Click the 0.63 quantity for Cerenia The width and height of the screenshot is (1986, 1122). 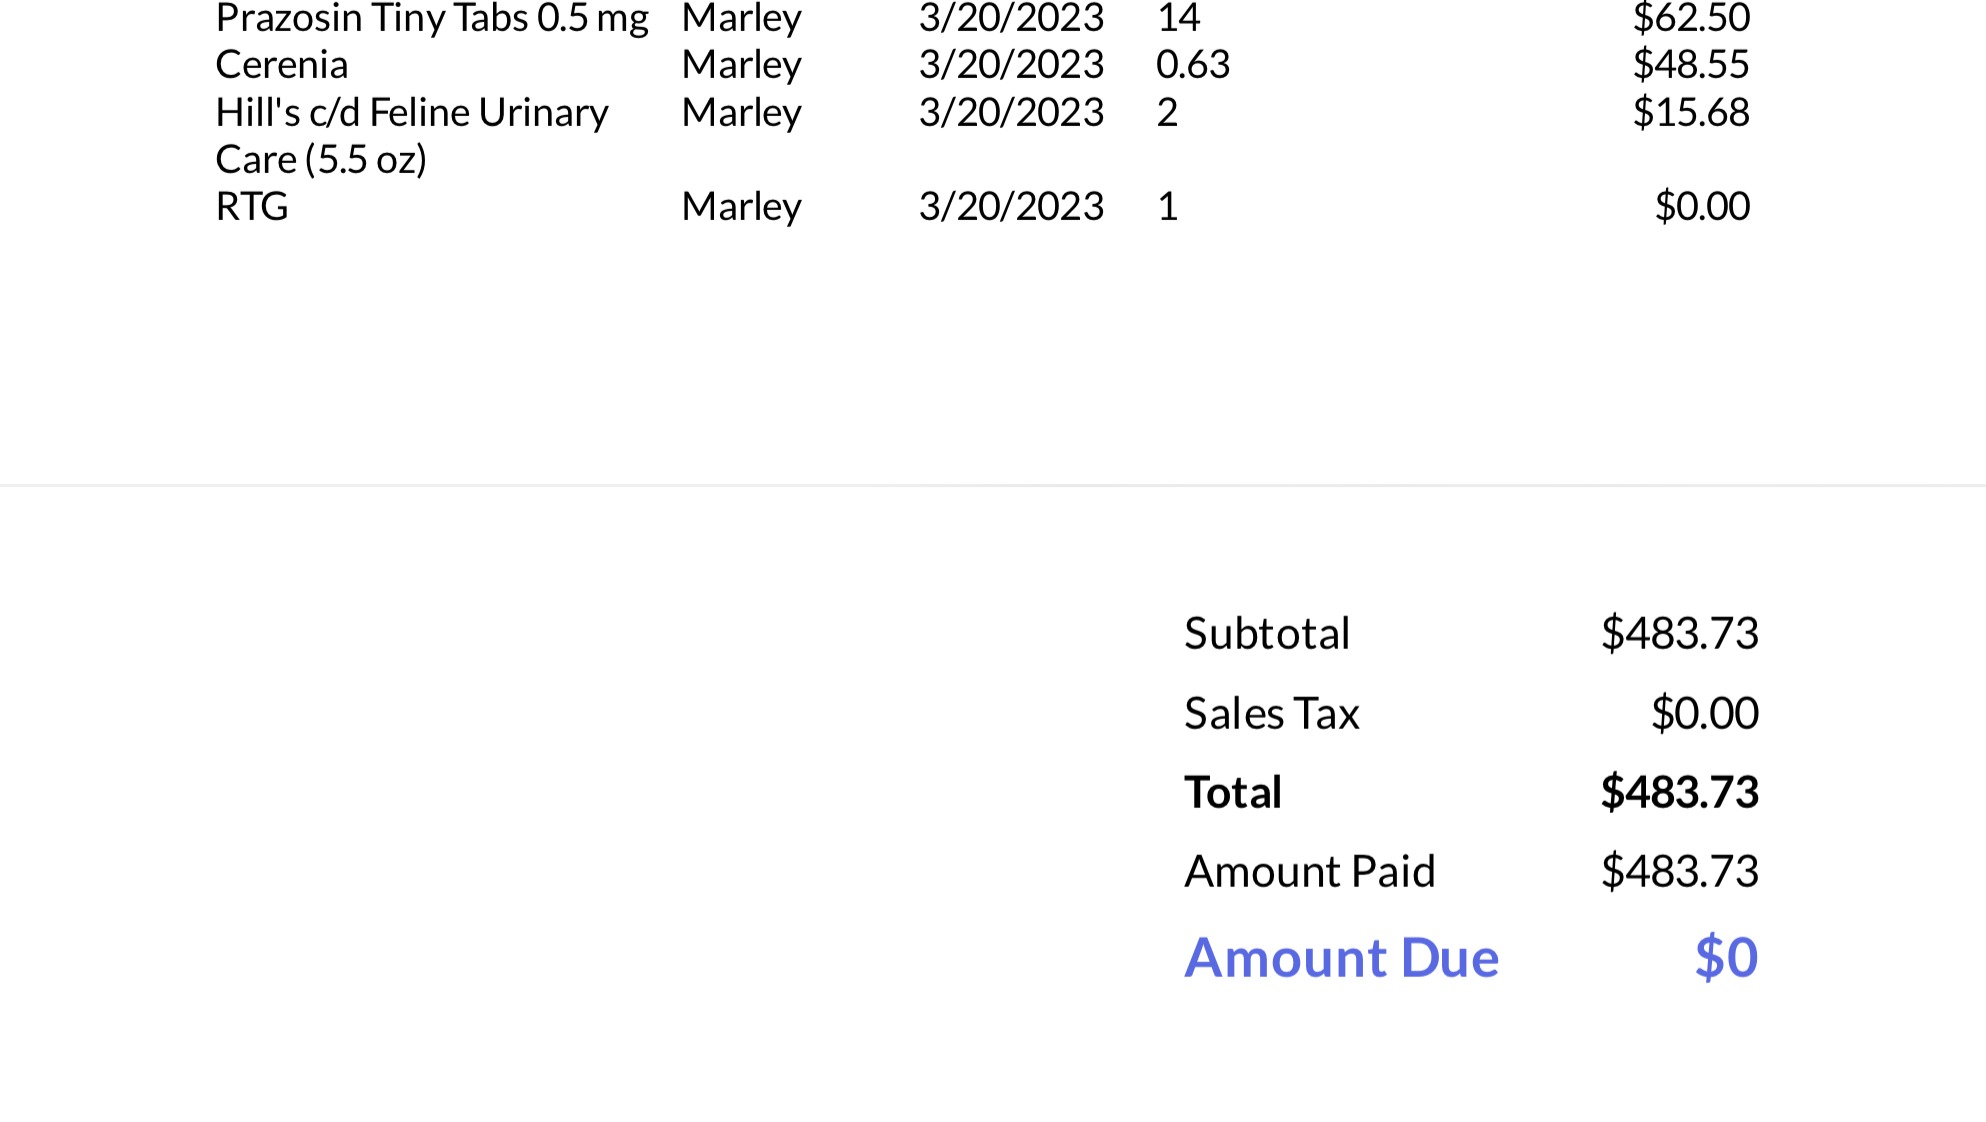(1192, 65)
